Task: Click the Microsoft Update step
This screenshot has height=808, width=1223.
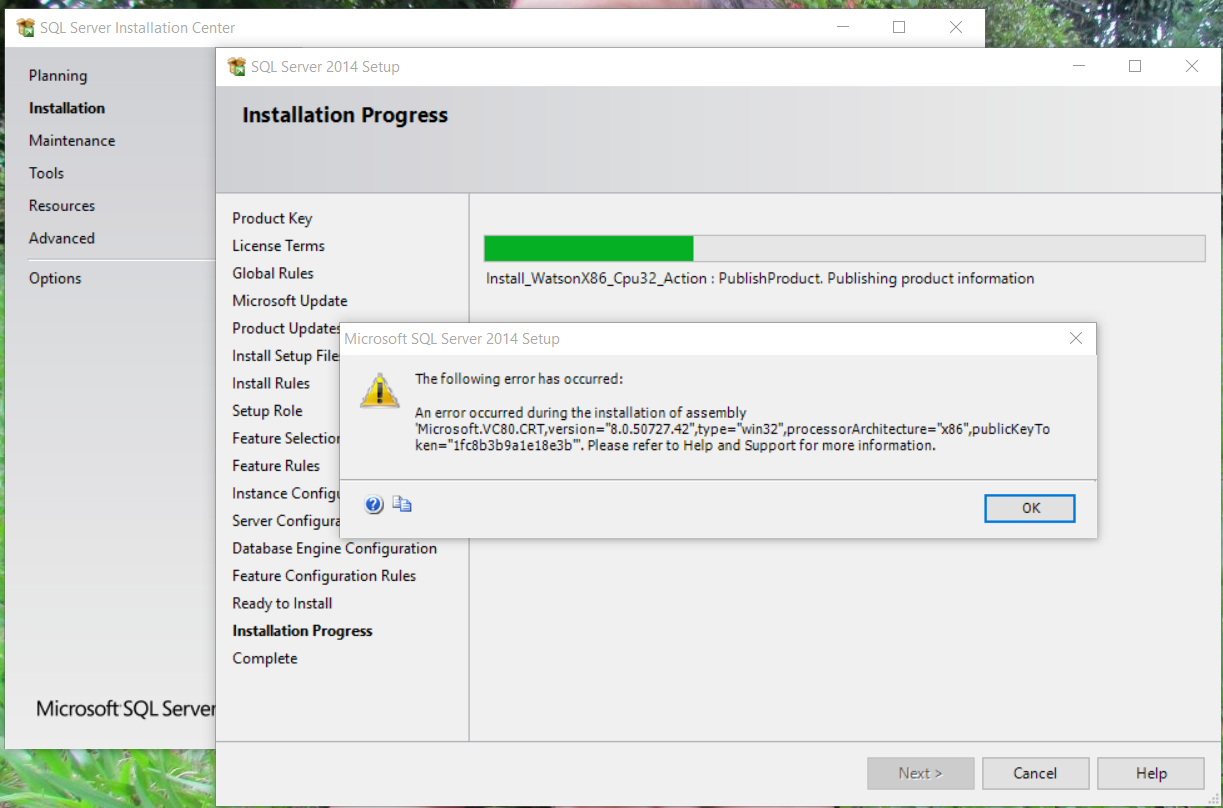Action: (290, 301)
